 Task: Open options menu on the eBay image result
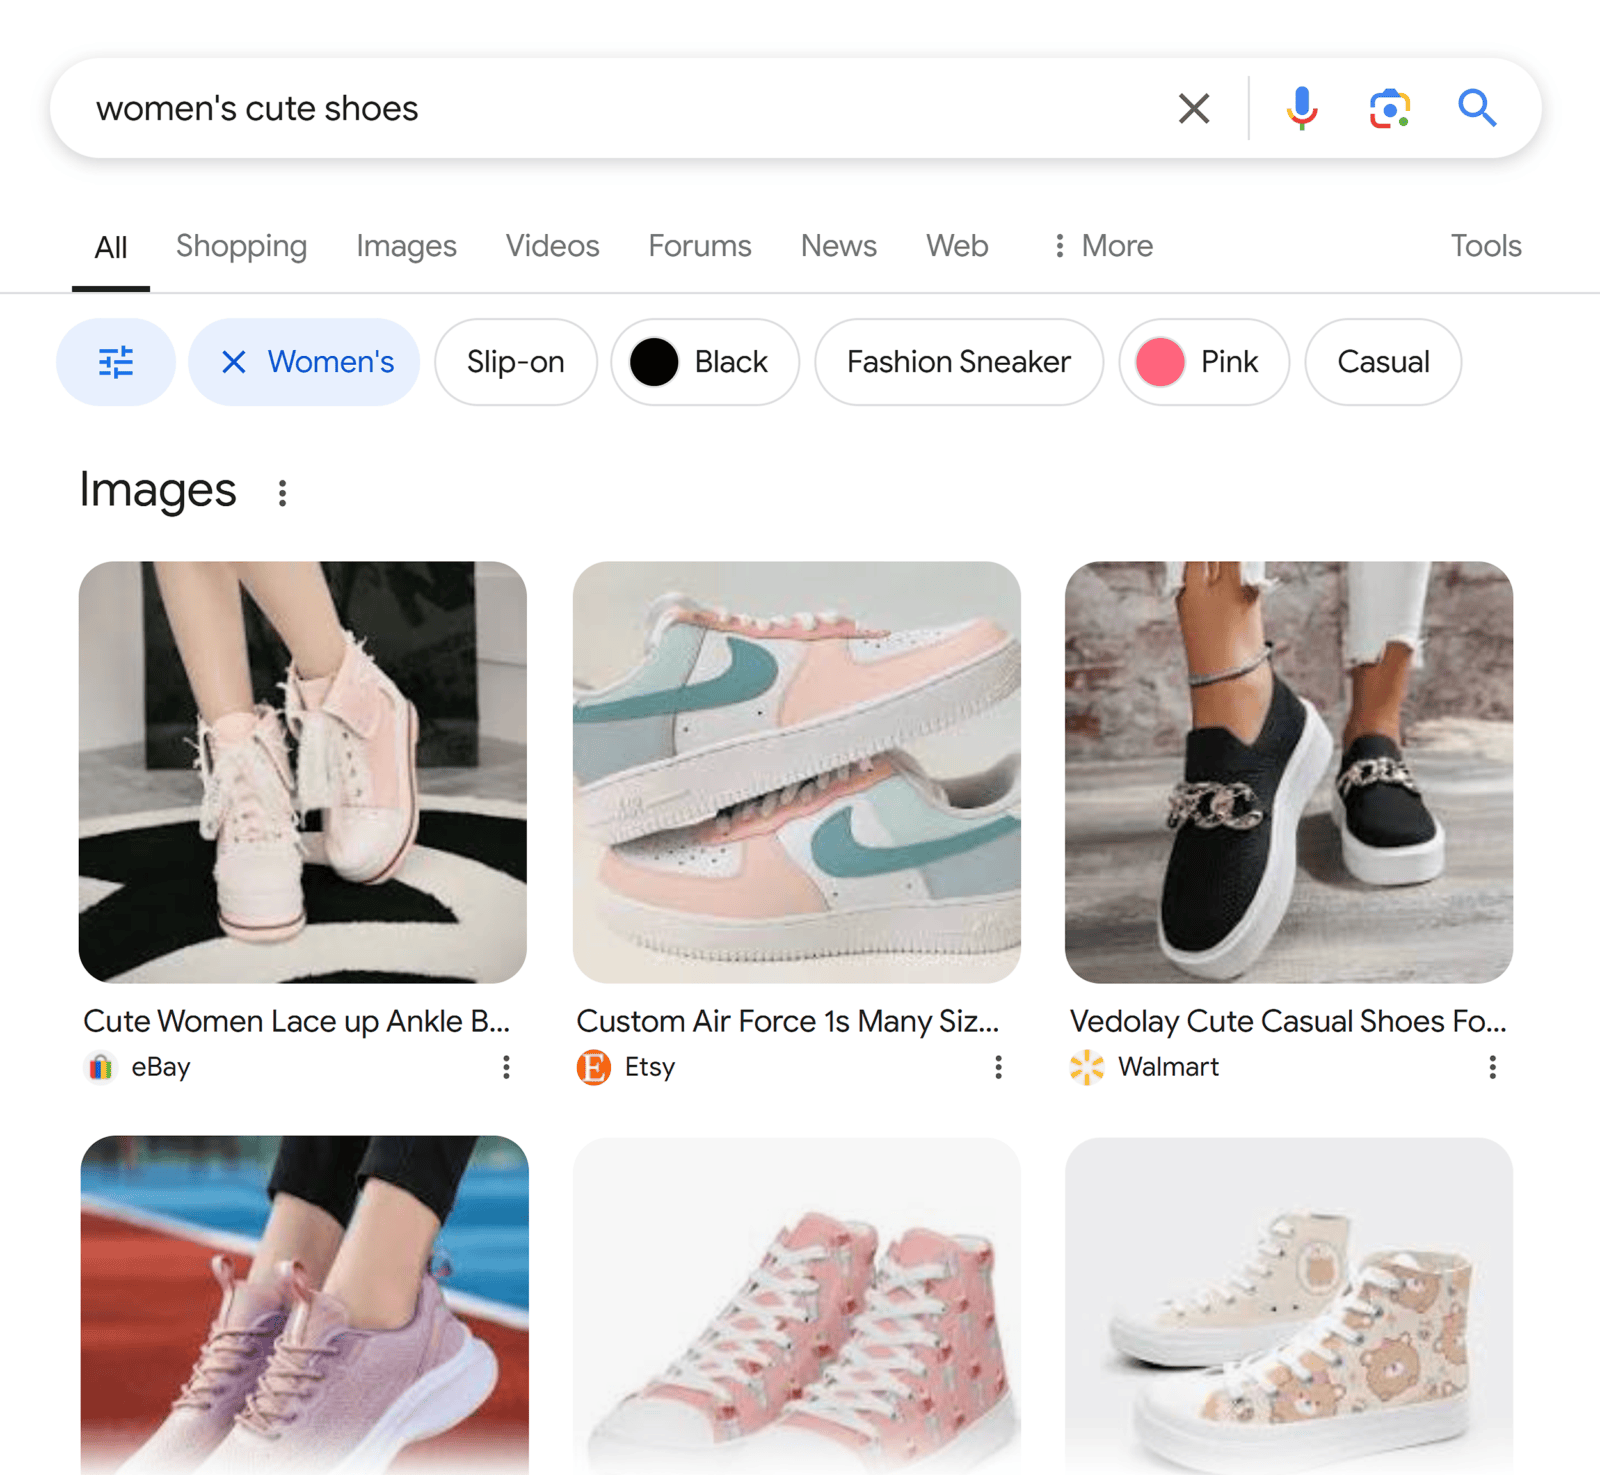pyautogui.click(x=506, y=1067)
